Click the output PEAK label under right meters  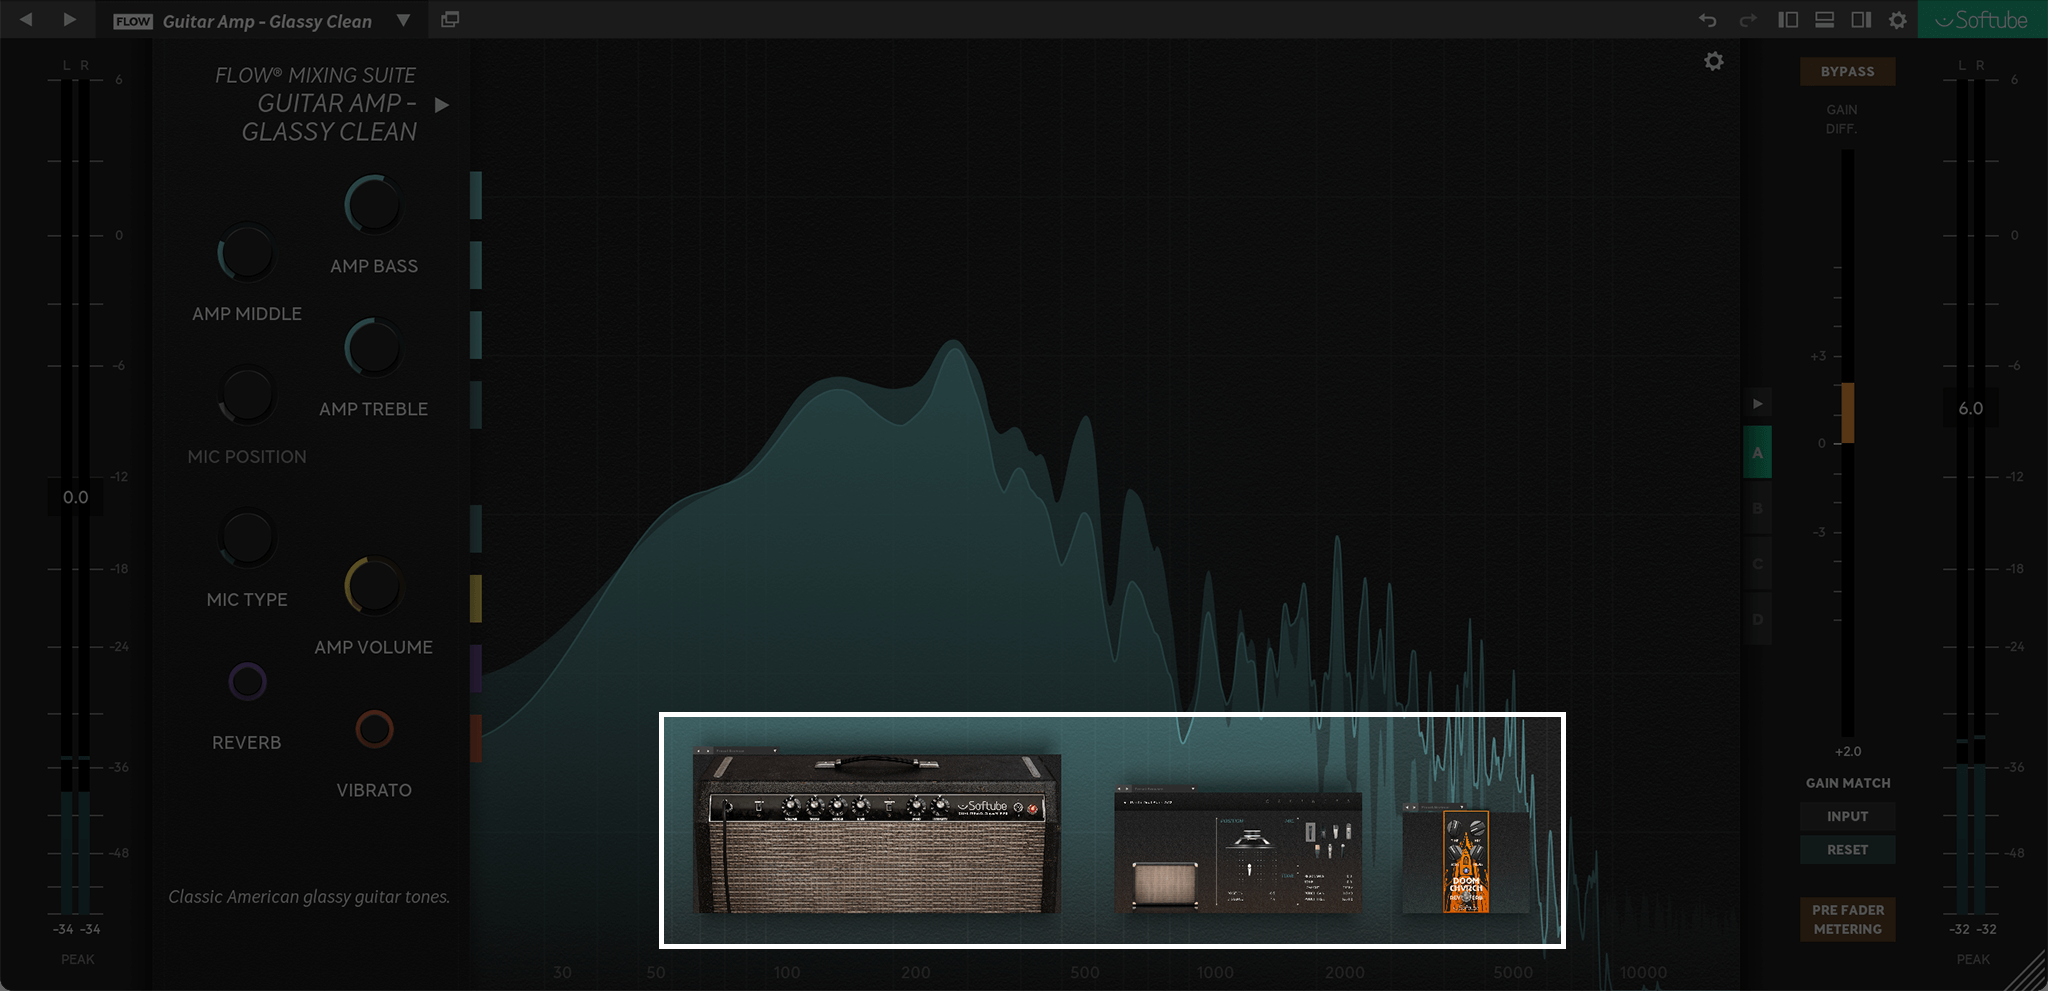1973,960
